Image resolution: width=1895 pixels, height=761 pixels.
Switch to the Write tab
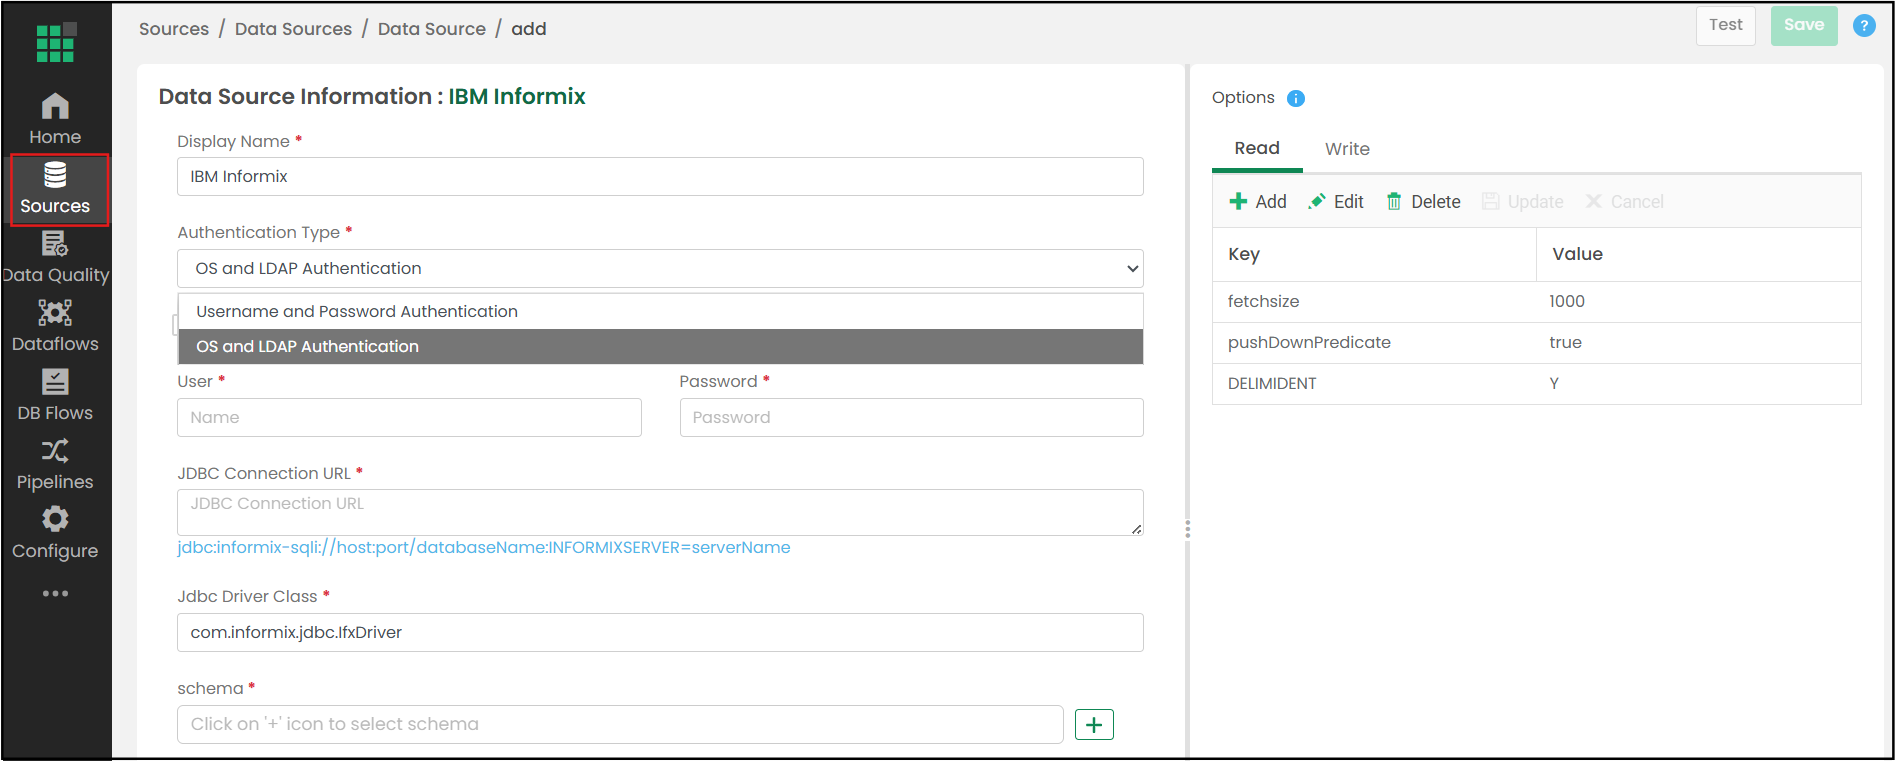tap(1347, 149)
